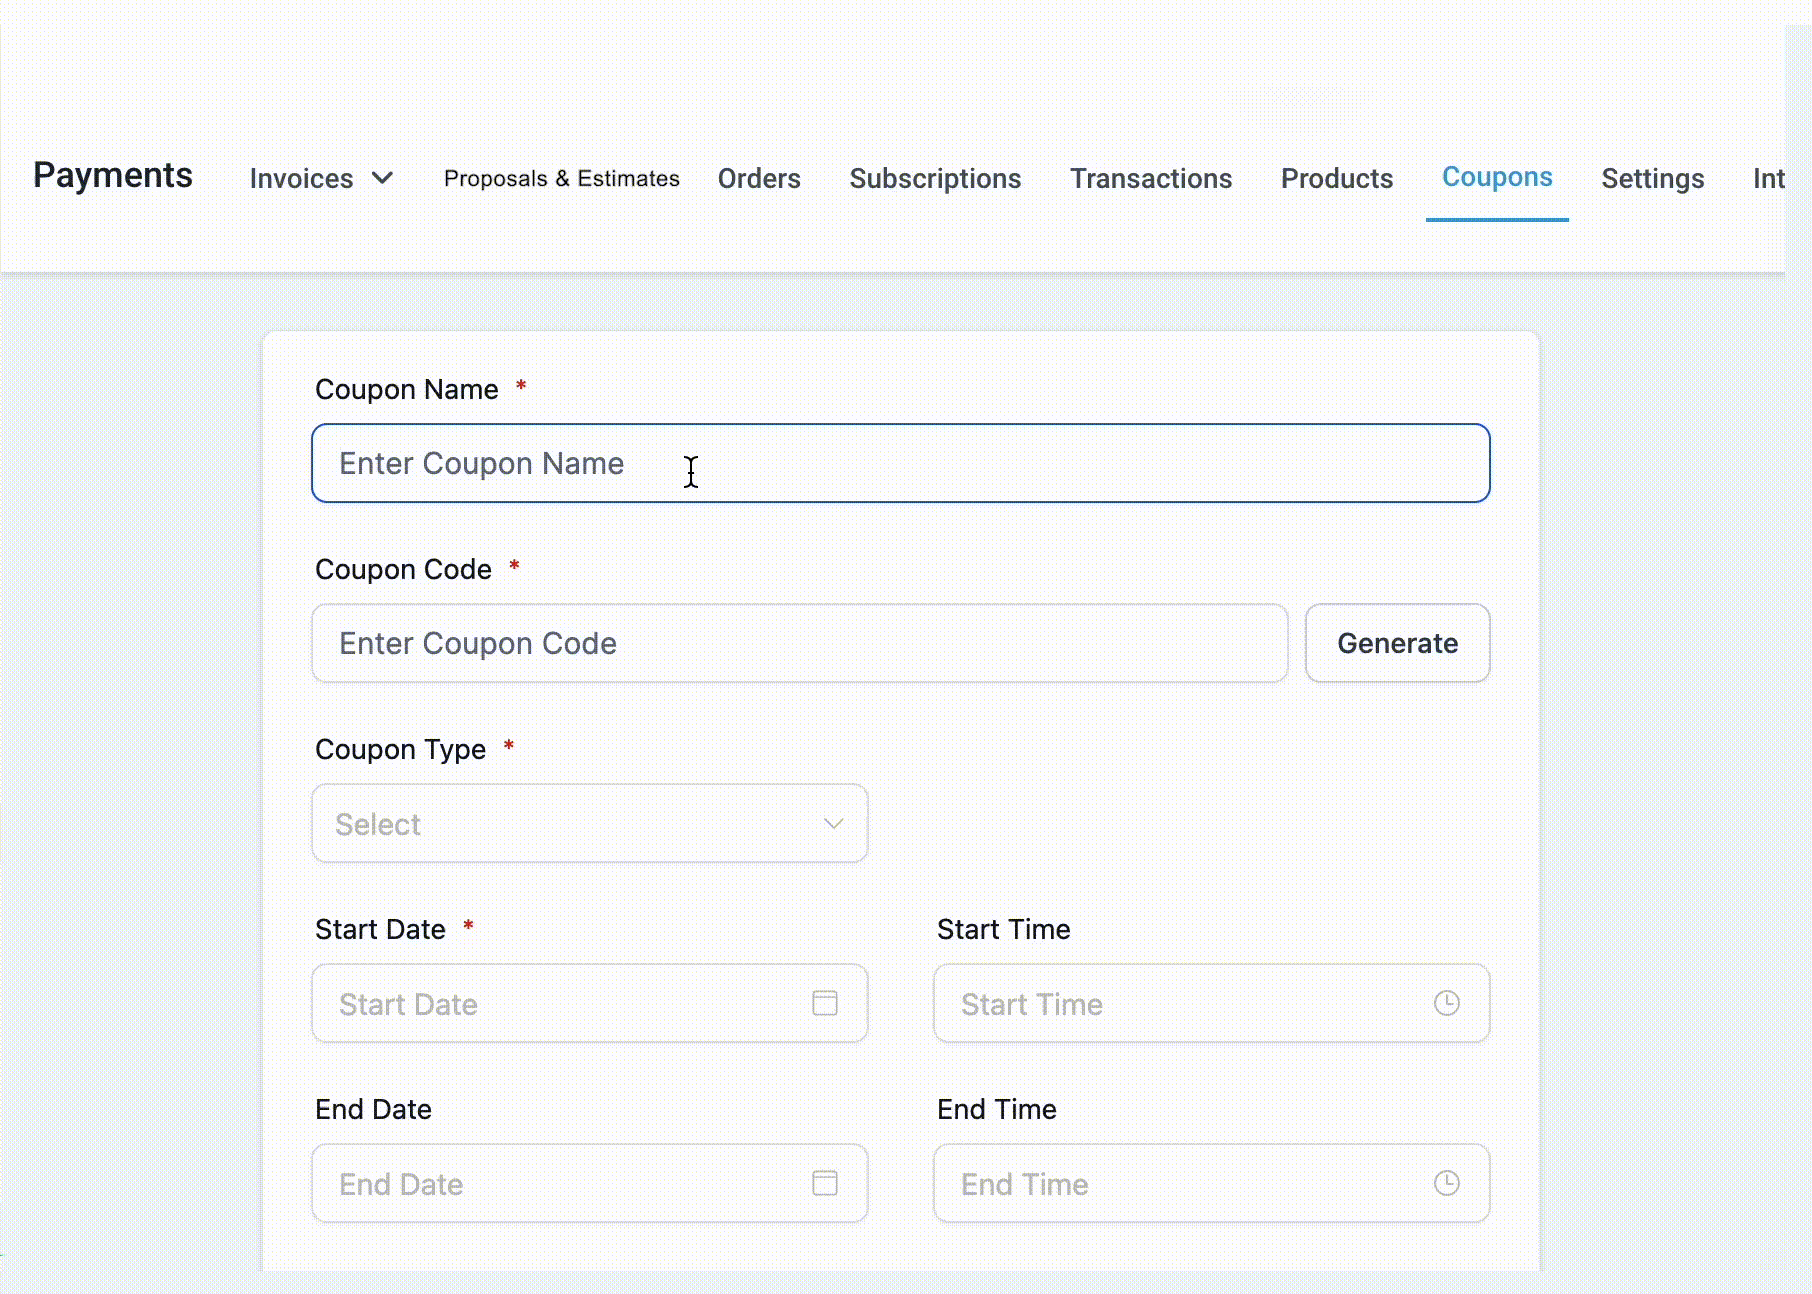Open the Start Date calendar icon
This screenshot has height=1294, width=1812.
(x=824, y=1003)
